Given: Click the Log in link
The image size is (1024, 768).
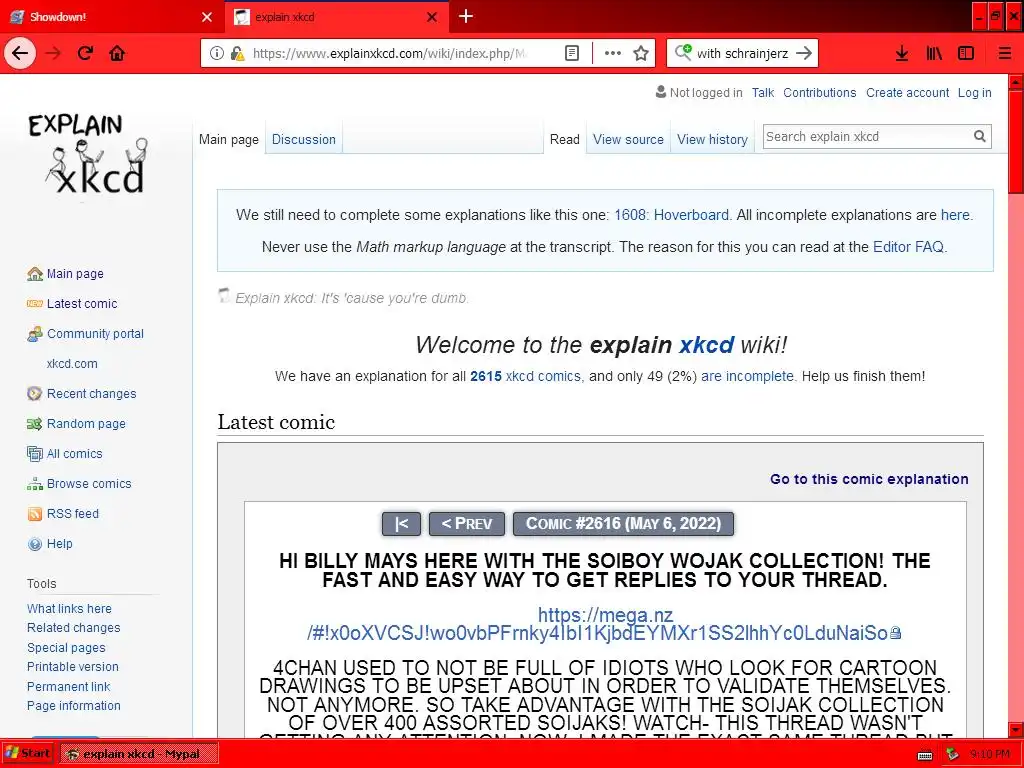Looking at the screenshot, I should [x=974, y=93].
